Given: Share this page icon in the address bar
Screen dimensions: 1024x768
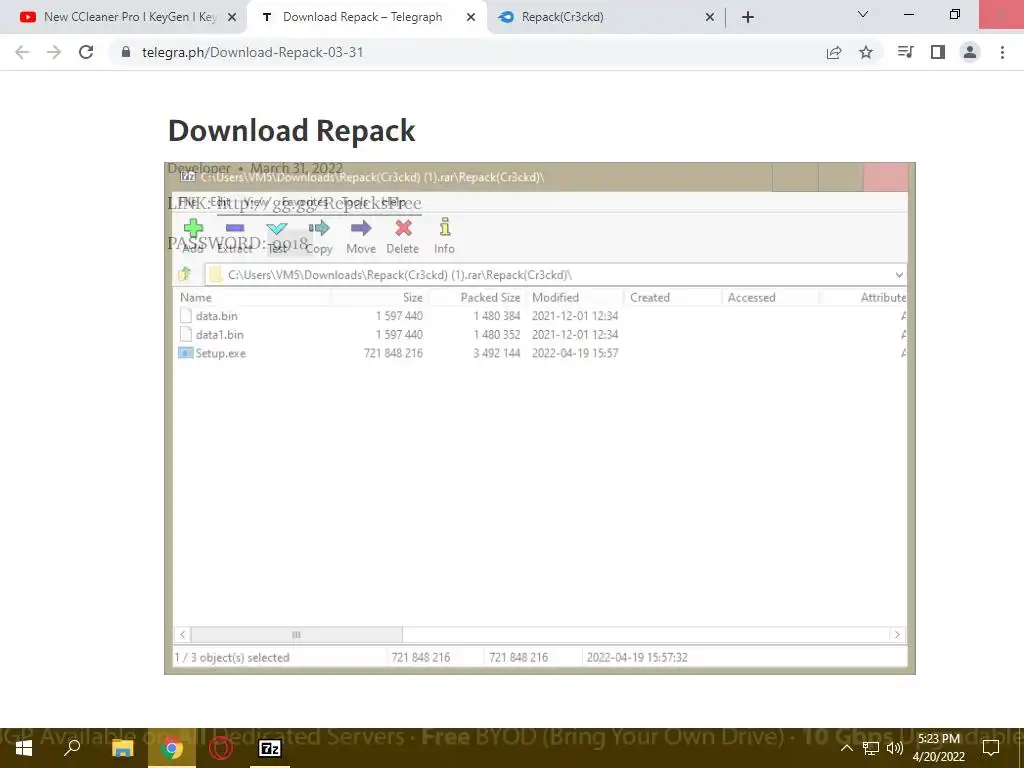Looking at the screenshot, I should (x=834, y=53).
